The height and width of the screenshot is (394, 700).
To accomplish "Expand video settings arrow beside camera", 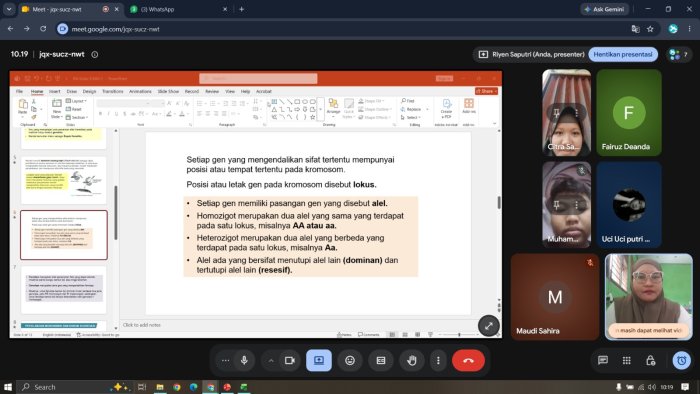I will (271, 360).
